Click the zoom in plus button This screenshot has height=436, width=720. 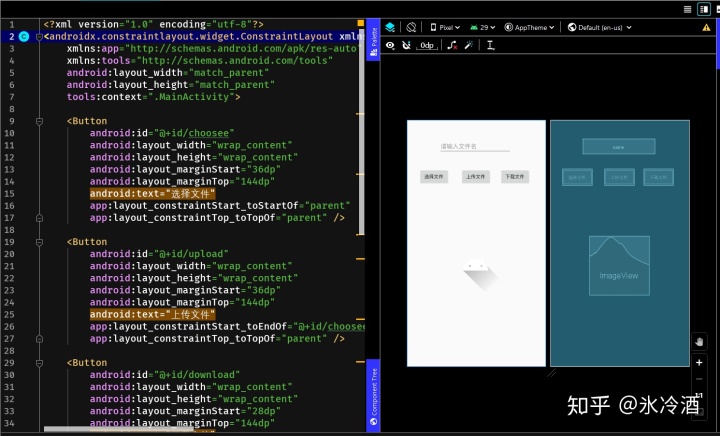699,363
